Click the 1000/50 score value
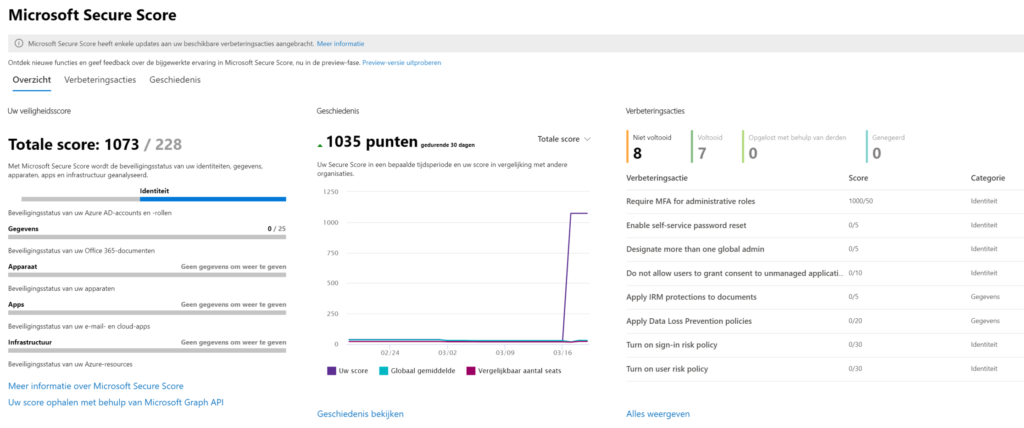 [861, 201]
